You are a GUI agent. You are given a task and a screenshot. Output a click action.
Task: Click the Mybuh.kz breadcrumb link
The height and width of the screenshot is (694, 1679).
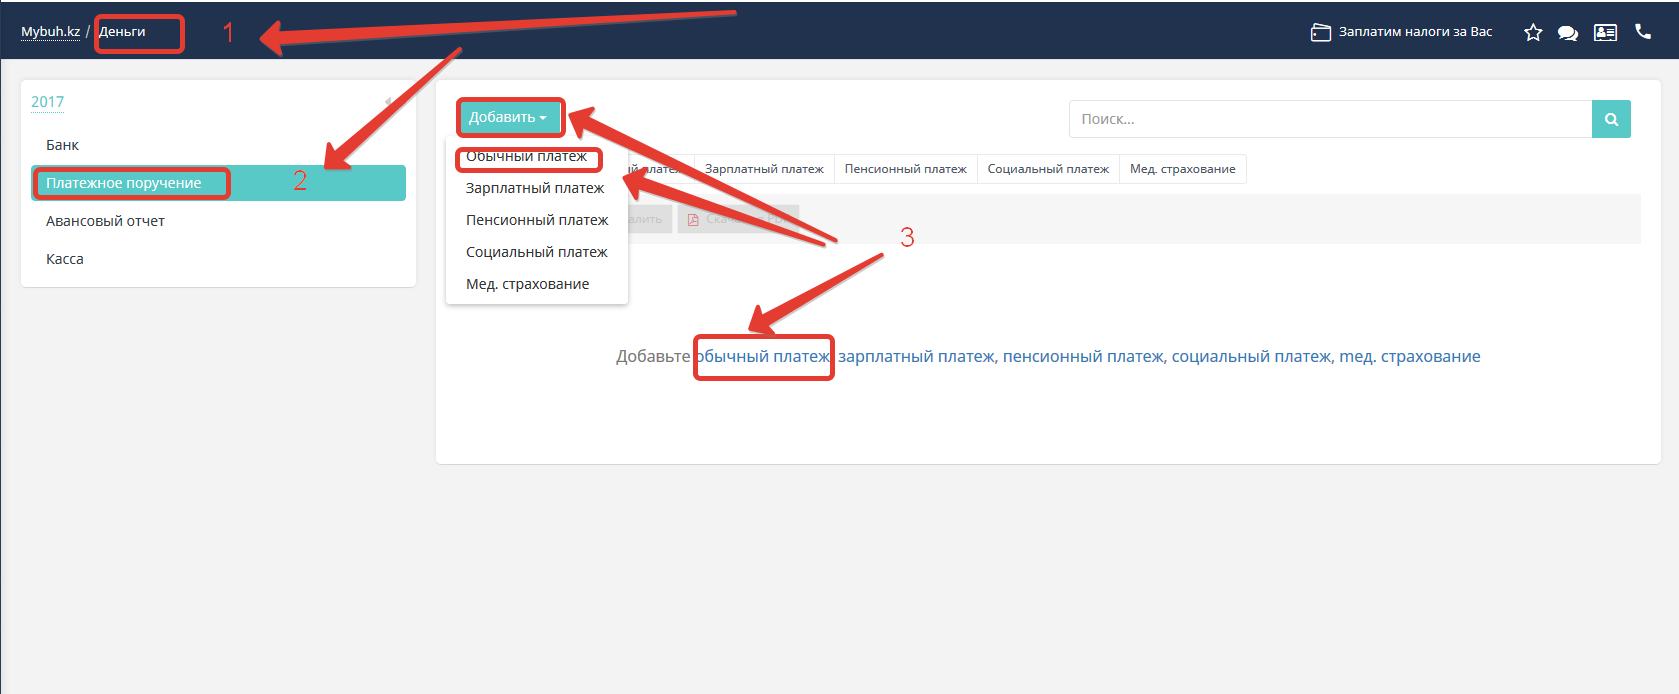[50, 32]
